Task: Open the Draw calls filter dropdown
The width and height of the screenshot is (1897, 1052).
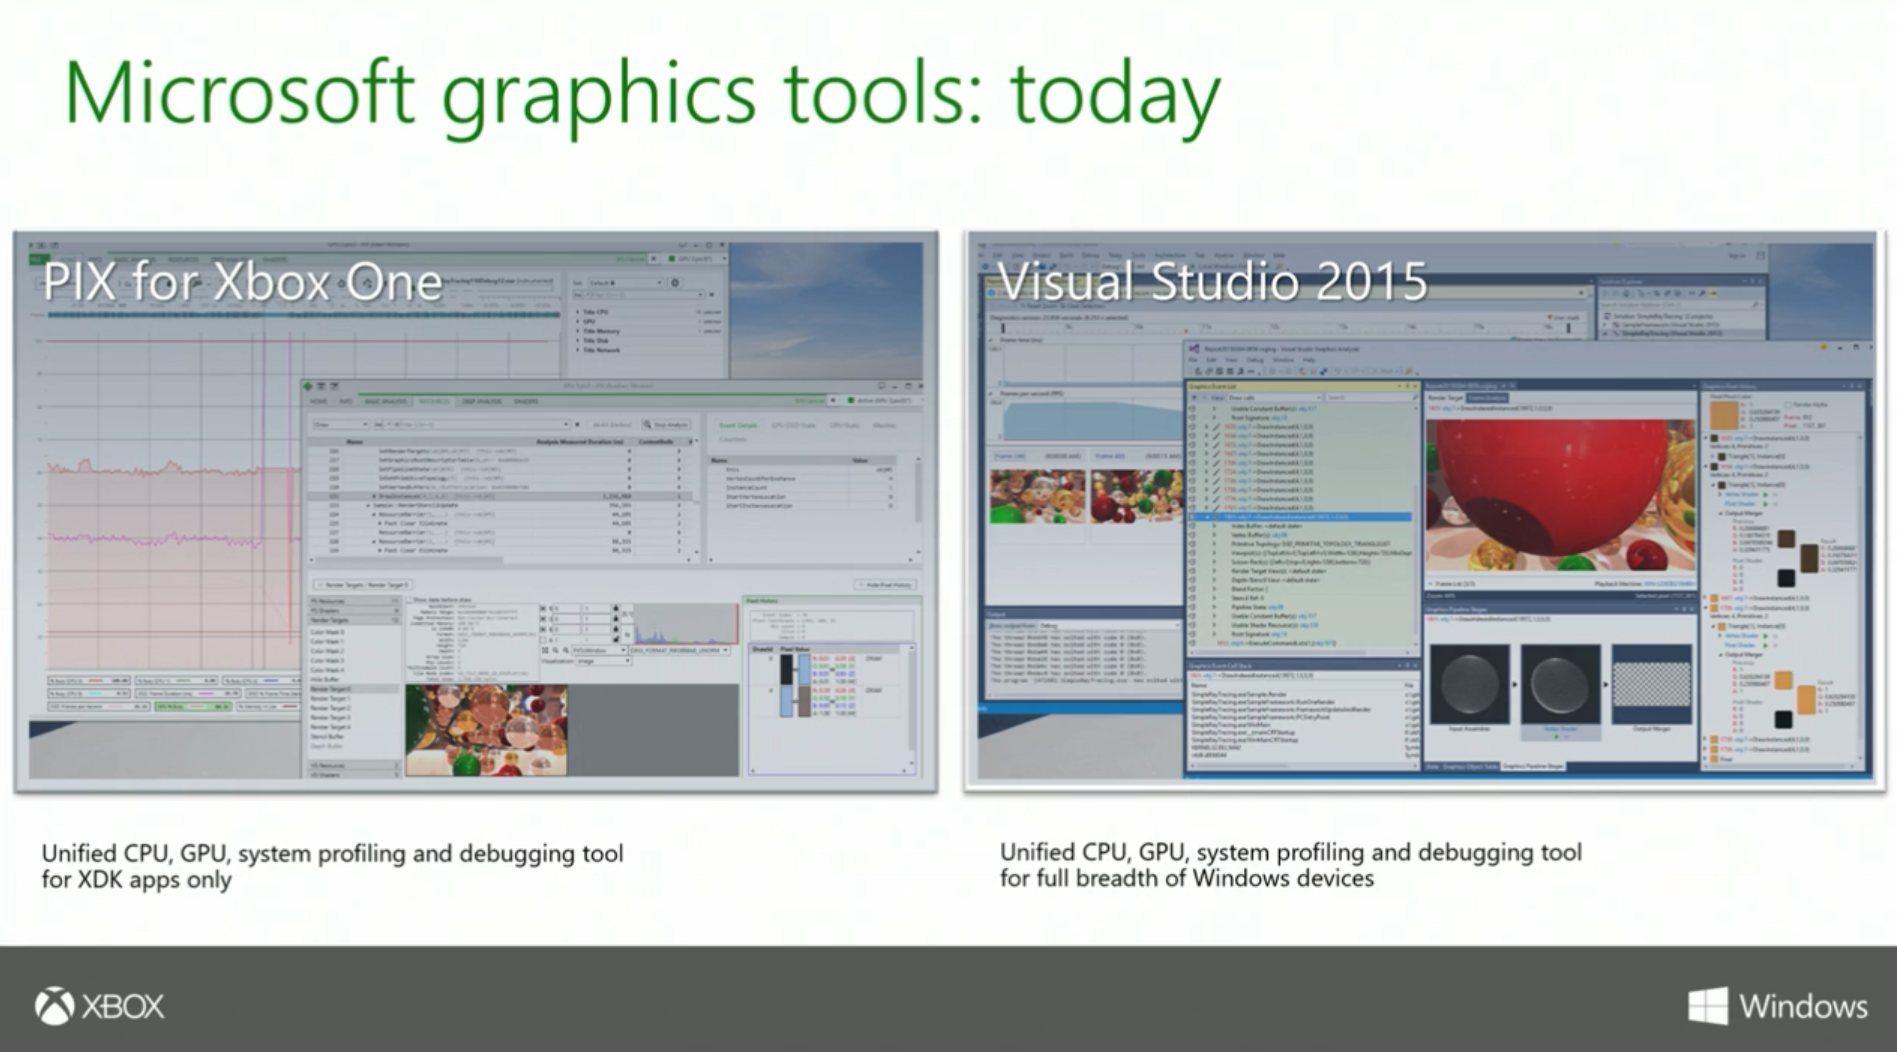Action: point(1275,397)
